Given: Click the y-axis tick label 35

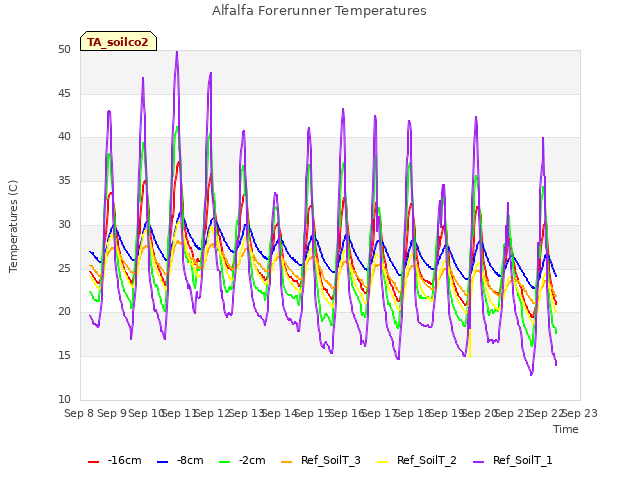Looking at the screenshot, I should 64,181.
